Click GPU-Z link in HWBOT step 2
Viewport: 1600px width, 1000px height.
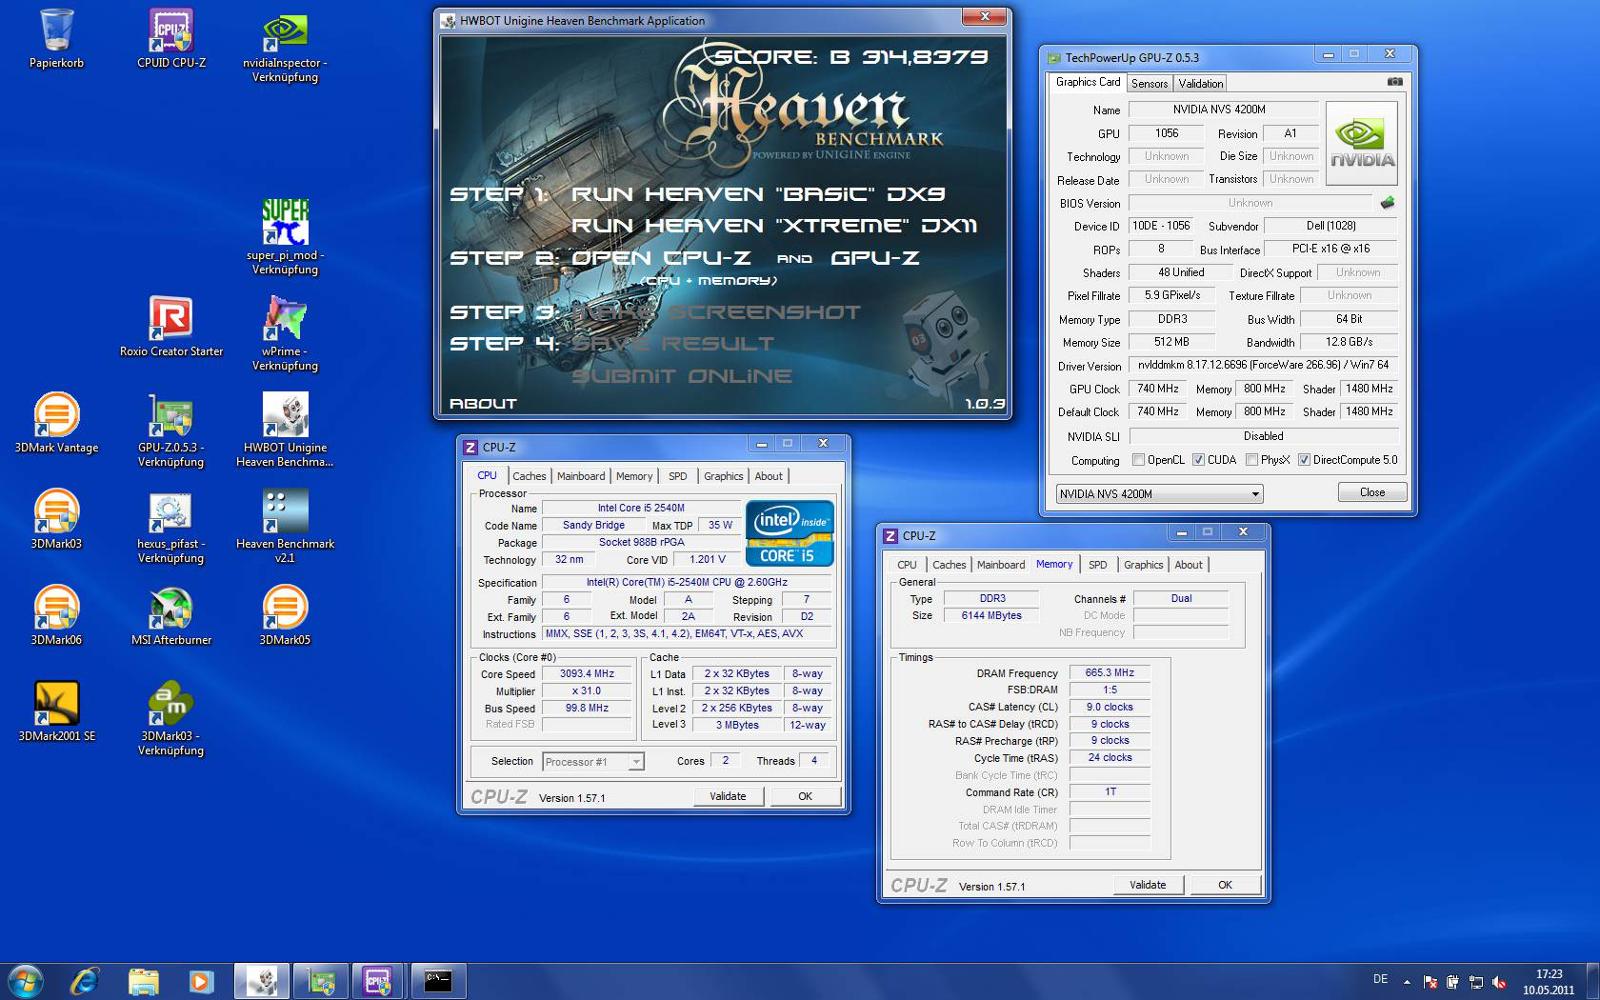[875, 257]
